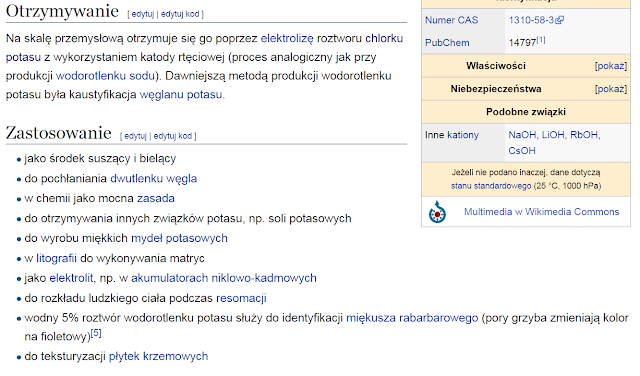640x376 pixels.
Task: Open the NaOH compound link
Action: pyautogui.click(x=522, y=135)
